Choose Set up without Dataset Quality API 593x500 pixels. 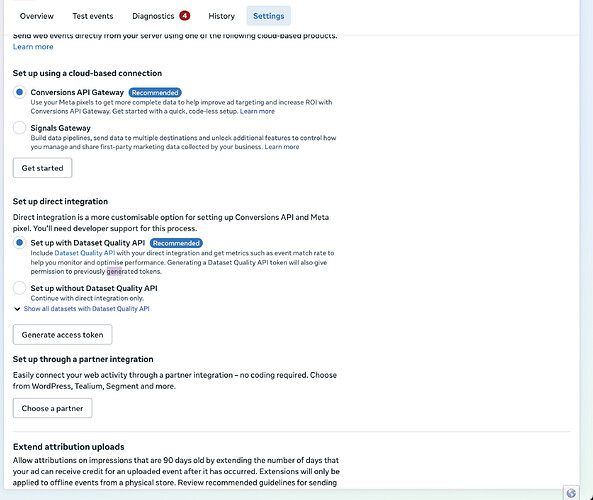tap(19, 288)
